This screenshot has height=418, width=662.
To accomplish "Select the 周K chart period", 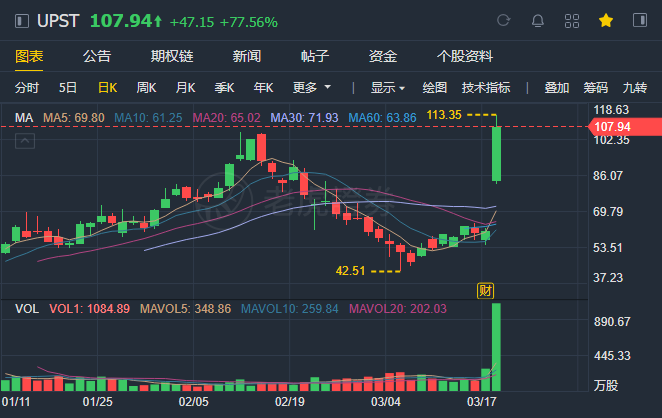I will click(x=146, y=88).
